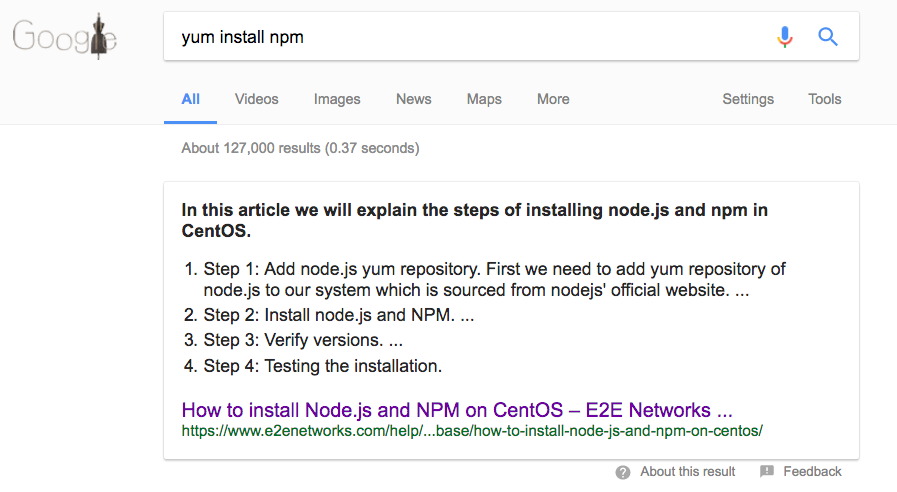Open the Settings dropdown menu

click(x=748, y=99)
